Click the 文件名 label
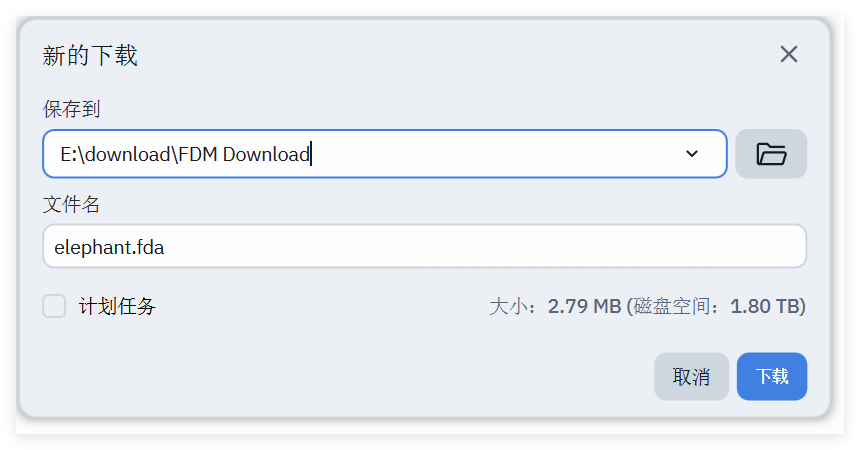The width and height of the screenshot is (860, 450). click(71, 204)
